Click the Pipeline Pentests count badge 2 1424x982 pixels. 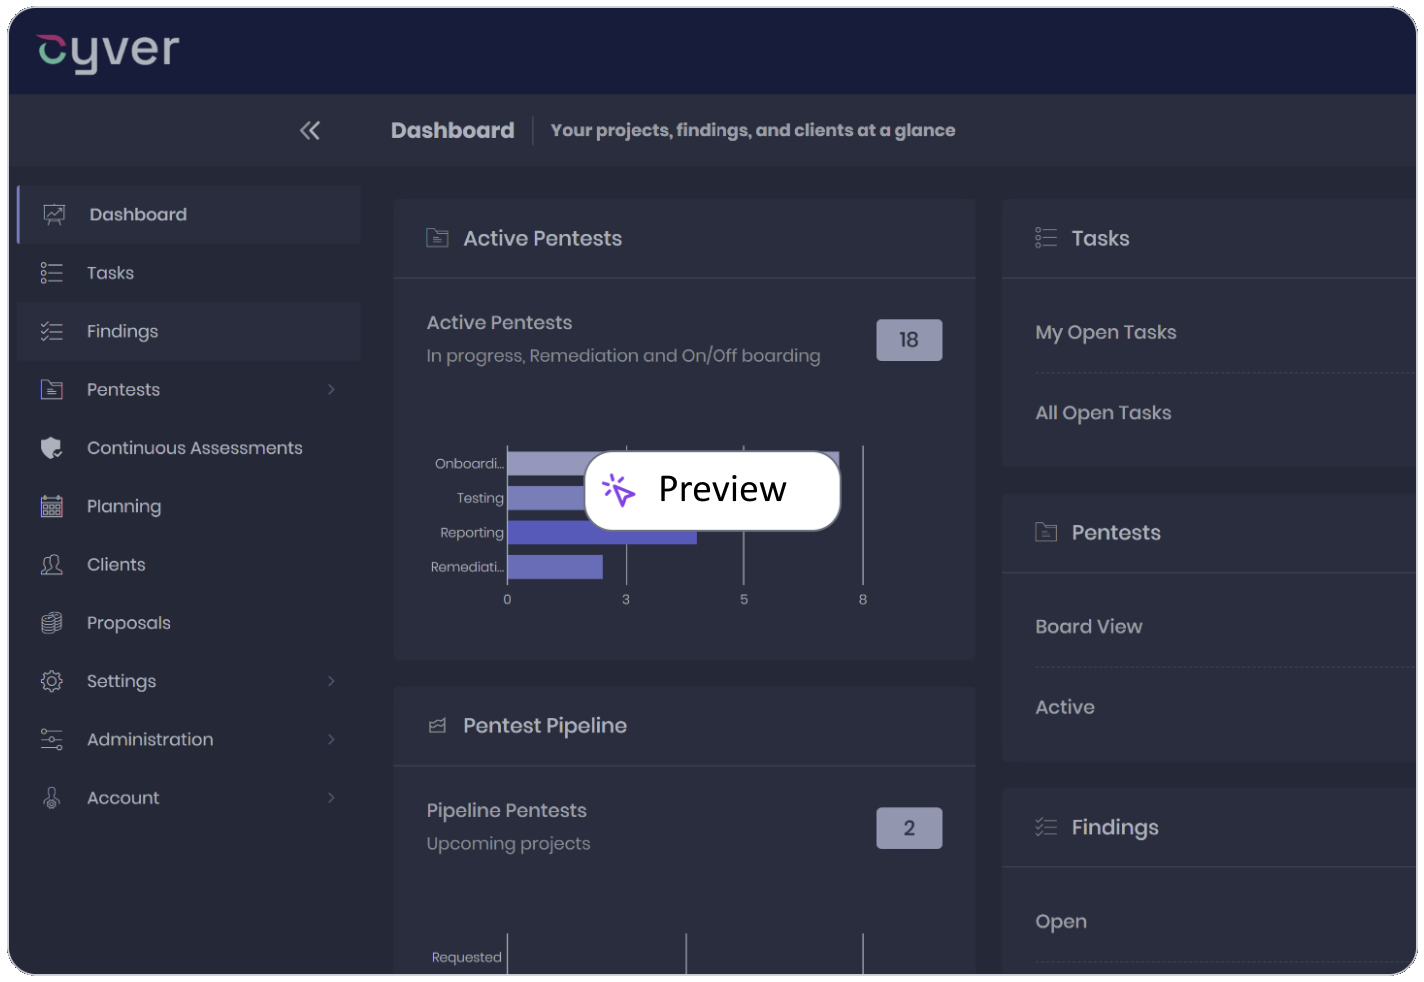pos(909,828)
